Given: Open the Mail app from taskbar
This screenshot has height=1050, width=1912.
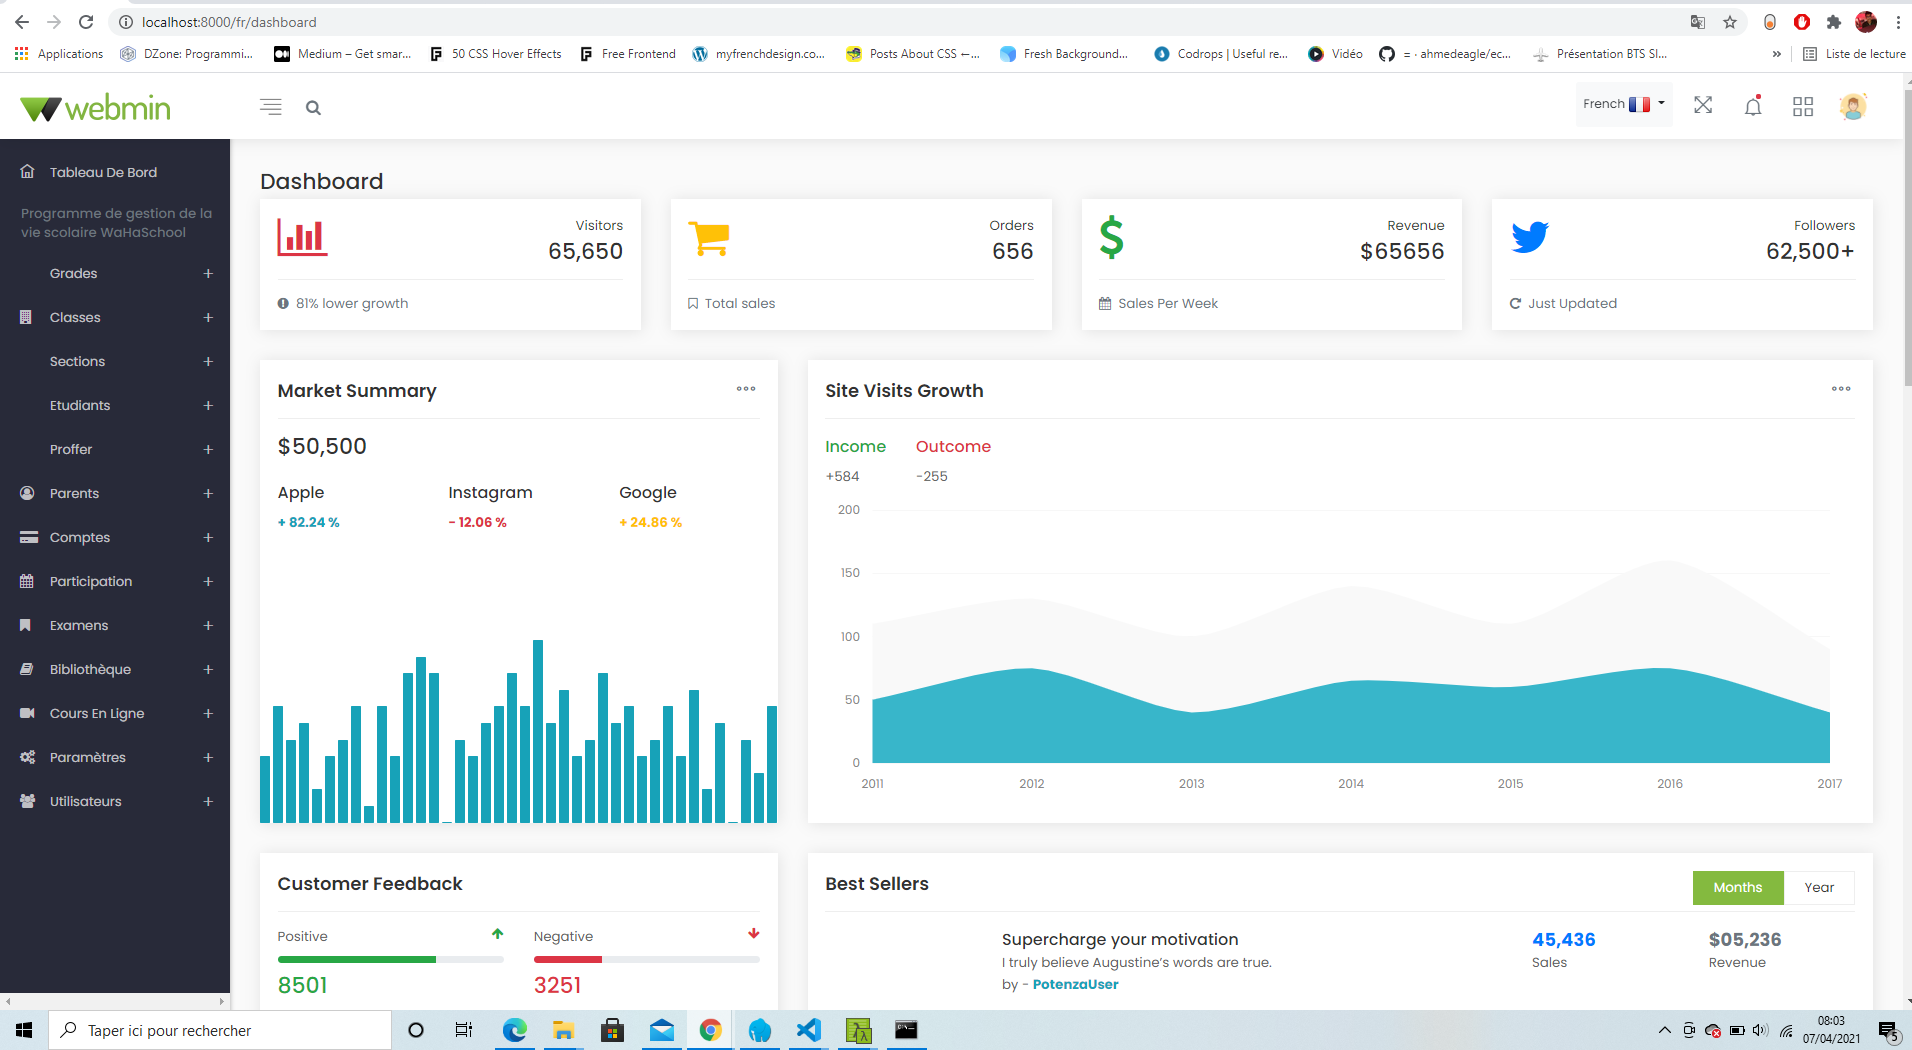Looking at the screenshot, I should (662, 1030).
